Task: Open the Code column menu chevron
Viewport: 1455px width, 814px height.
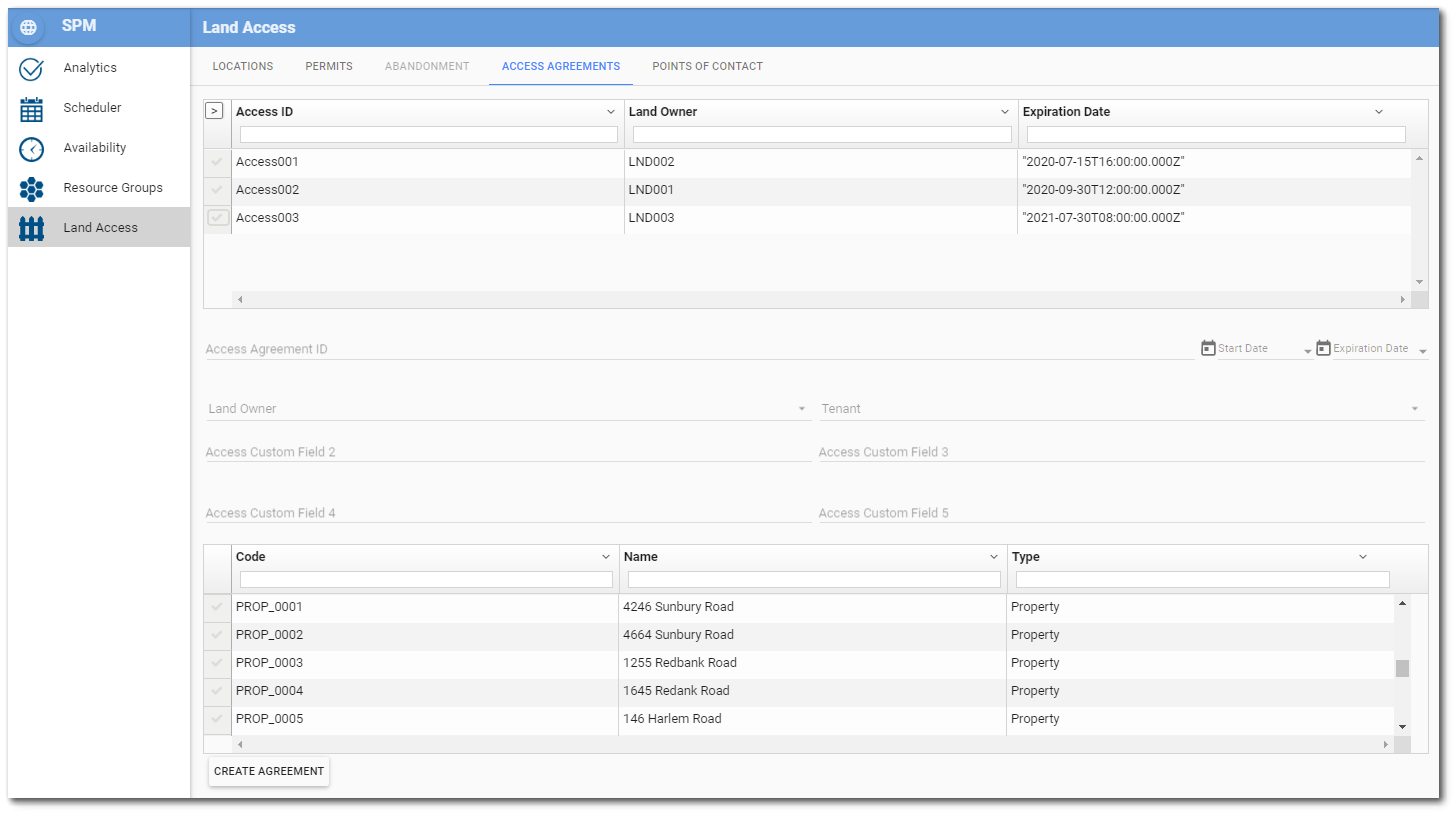Action: (606, 557)
